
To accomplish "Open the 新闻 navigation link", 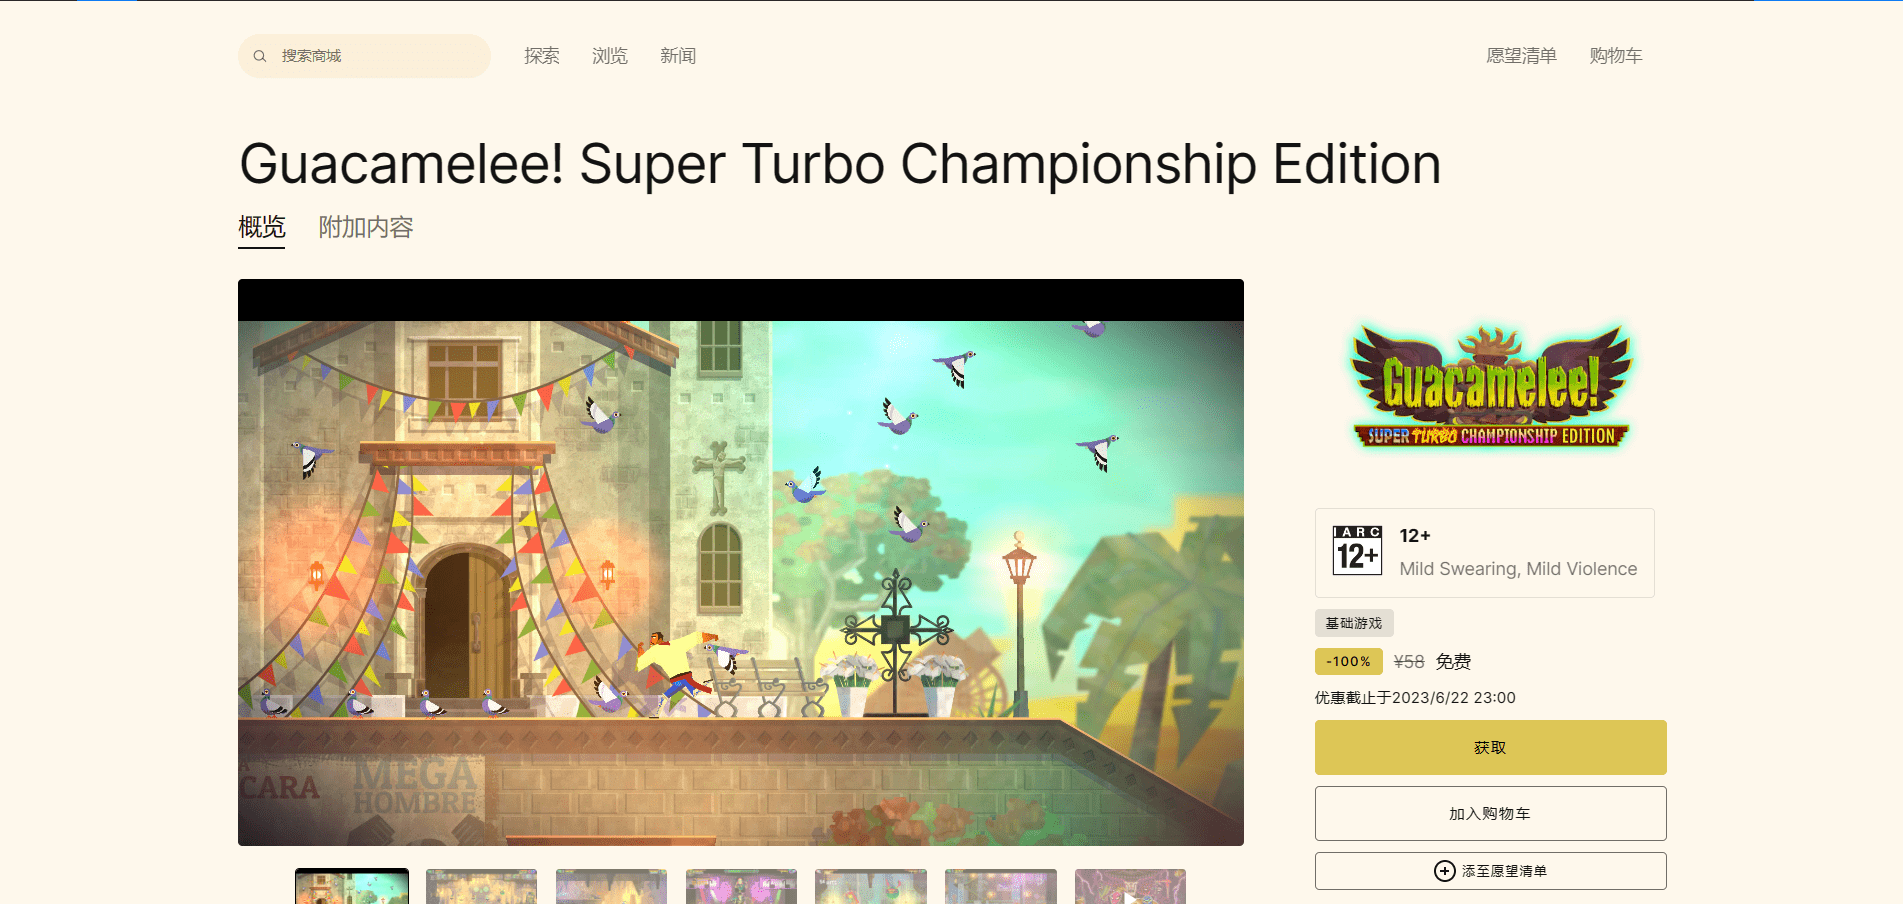I will [678, 56].
